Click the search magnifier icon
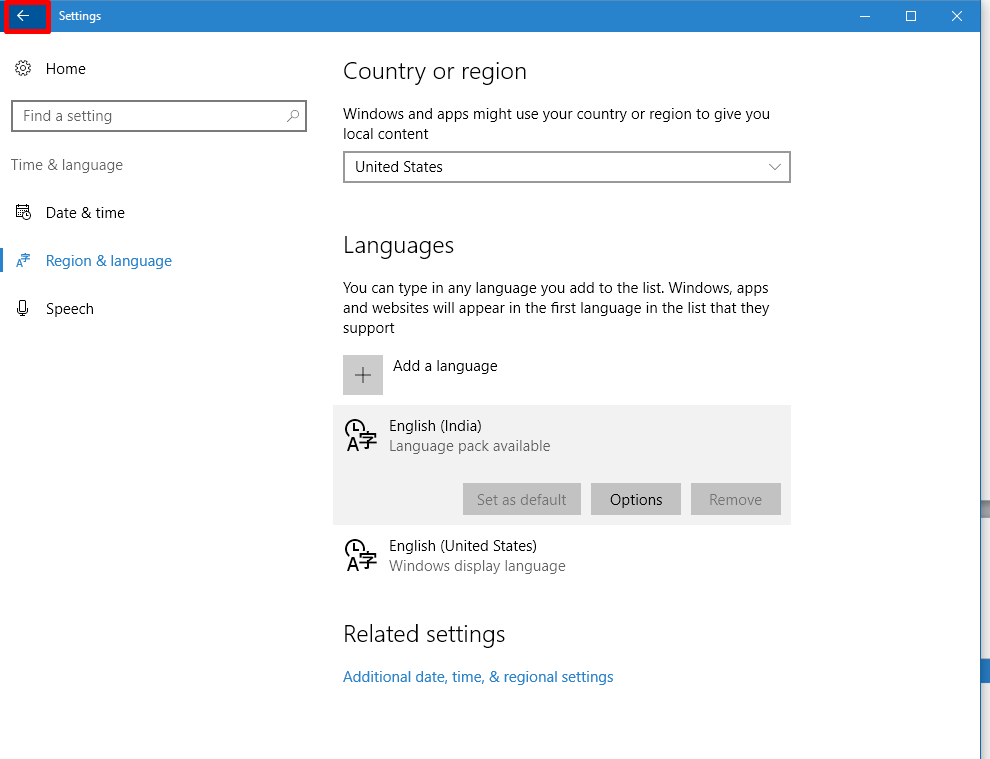990x759 pixels. 292,116
